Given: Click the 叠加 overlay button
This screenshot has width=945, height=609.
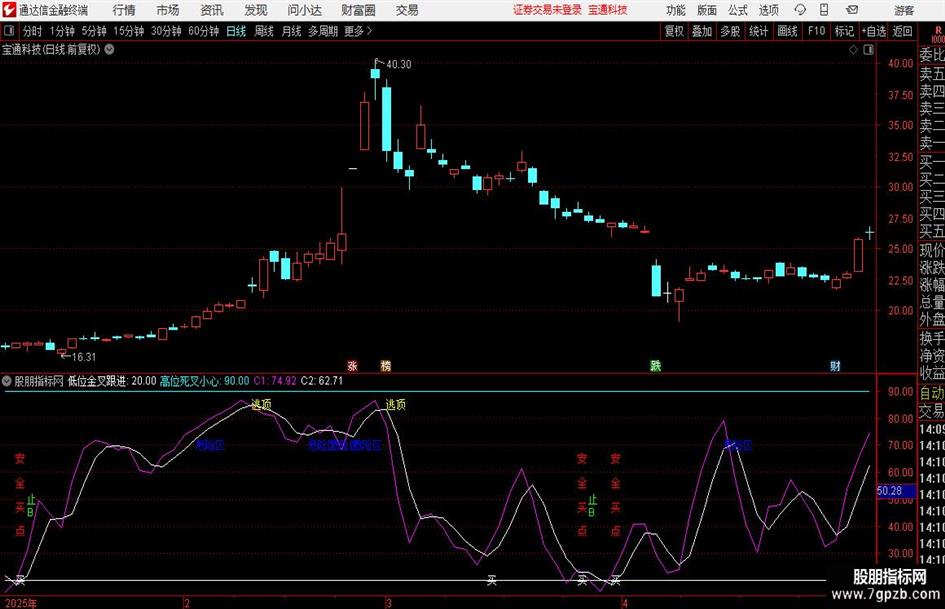Looking at the screenshot, I should [702, 31].
